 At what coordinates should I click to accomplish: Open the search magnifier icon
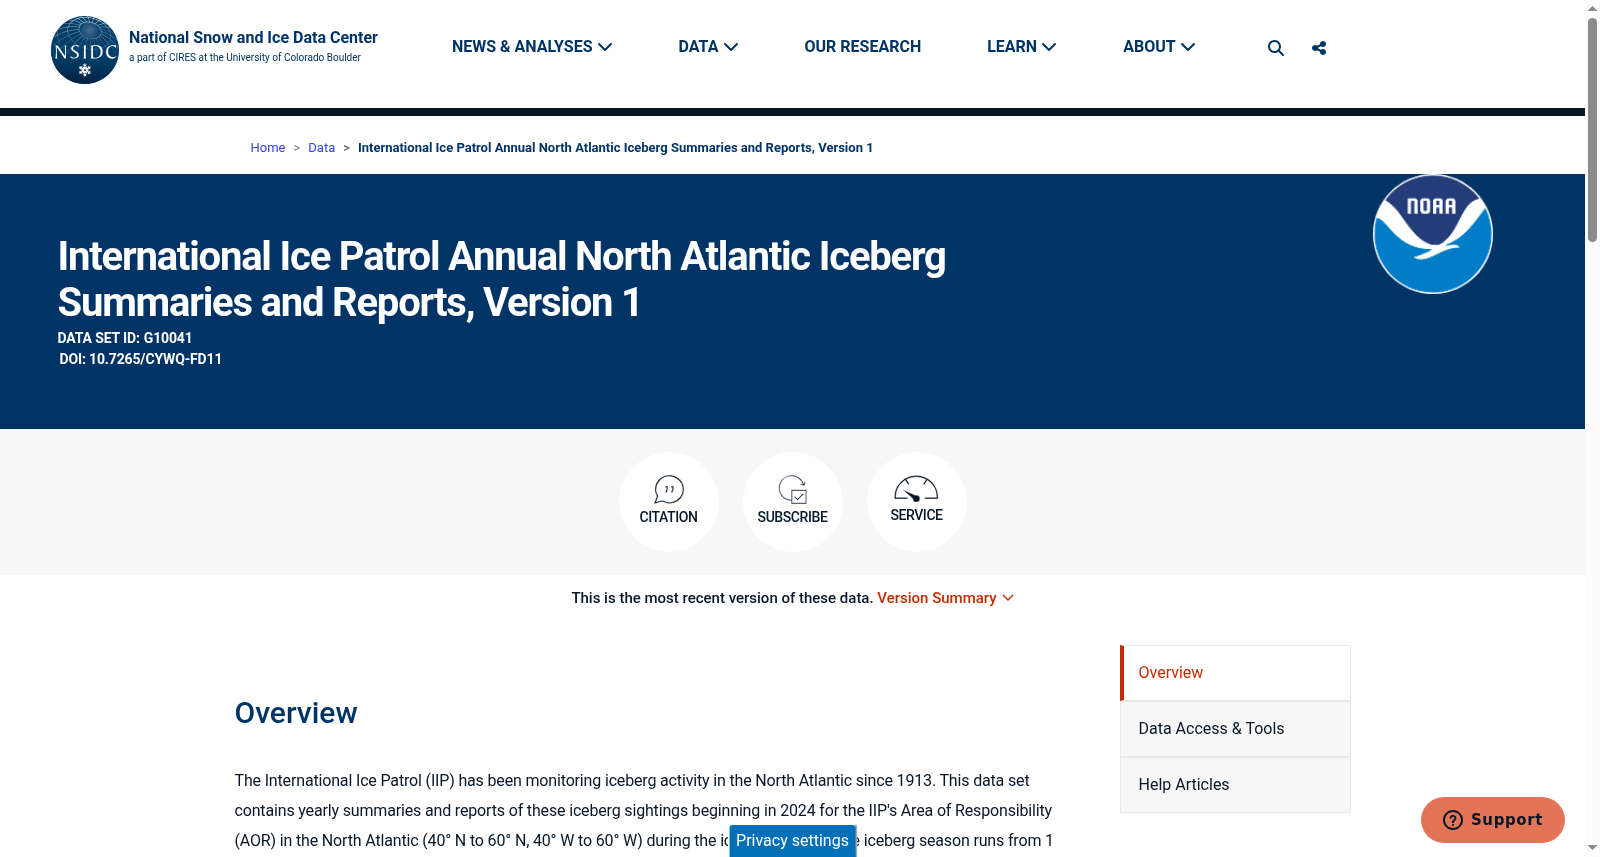(x=1275, y=48)
